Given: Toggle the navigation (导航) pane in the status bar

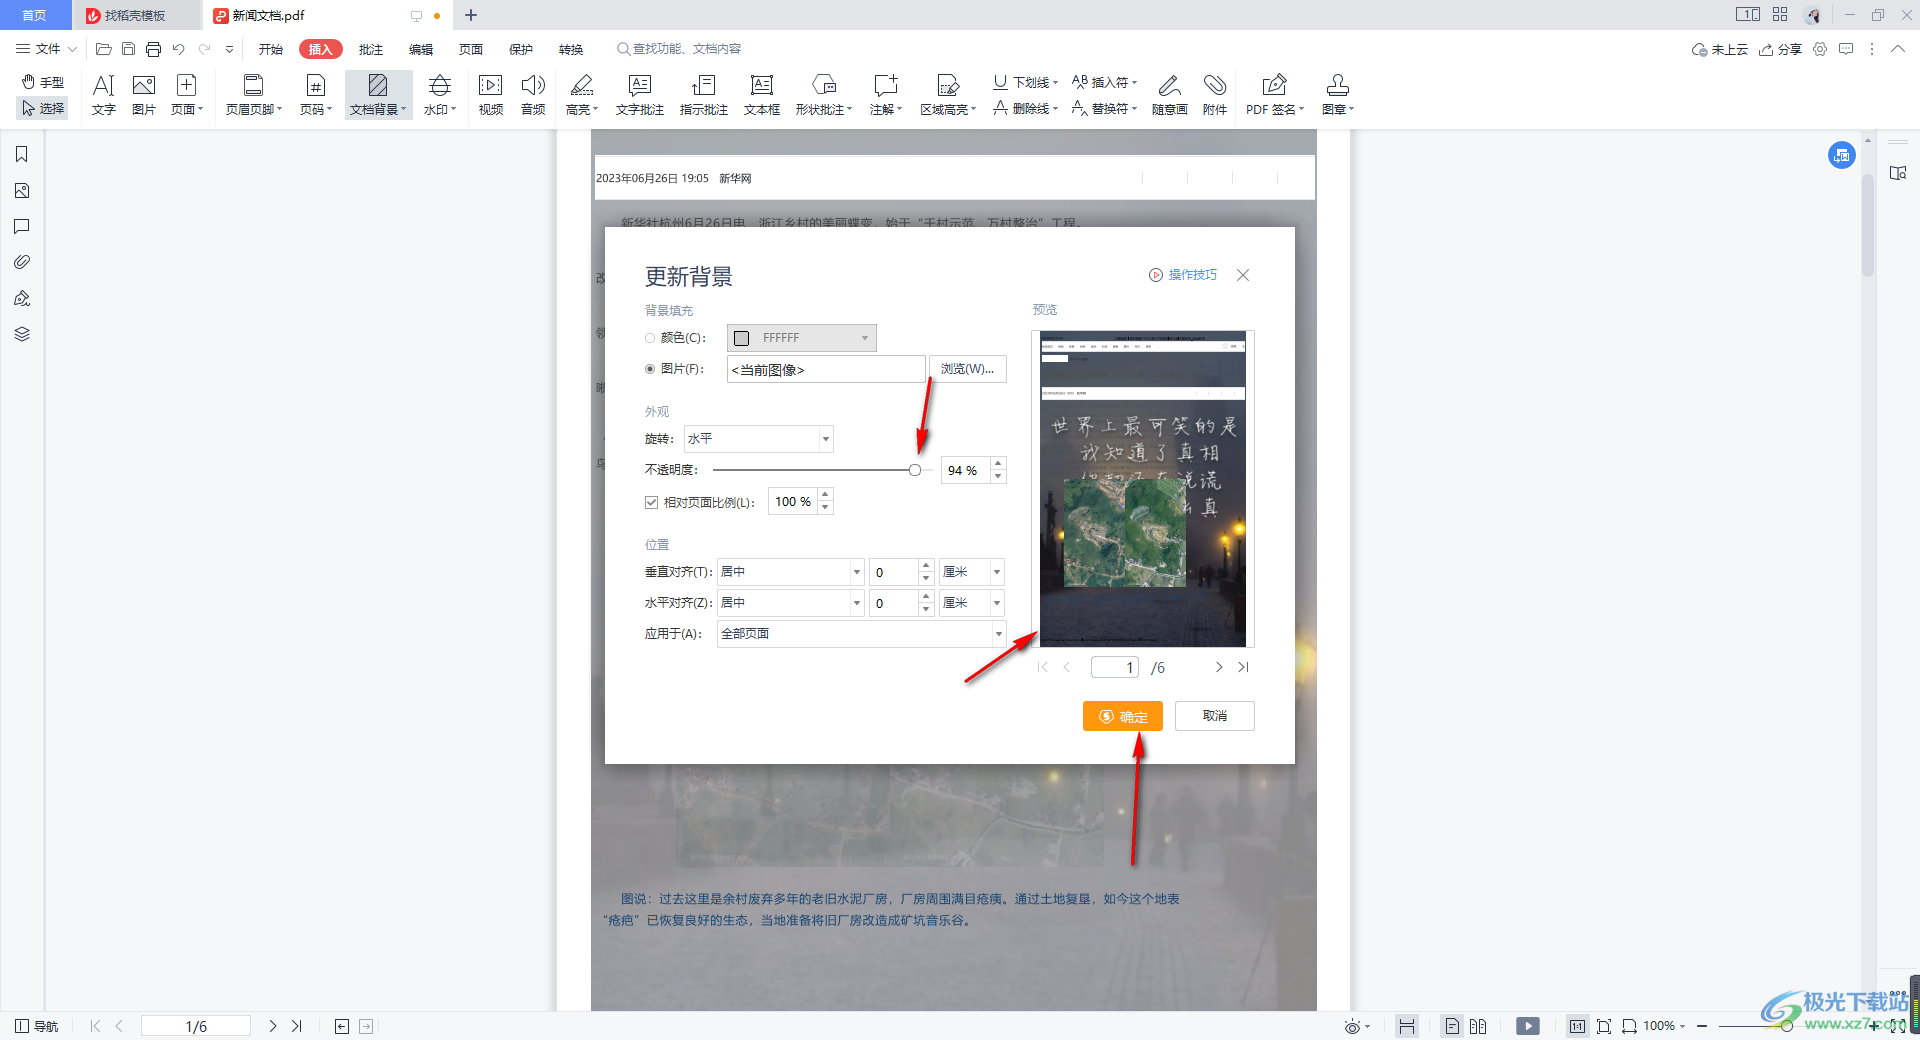Looking at the screenshot, I should click(x=37, y=1026).
